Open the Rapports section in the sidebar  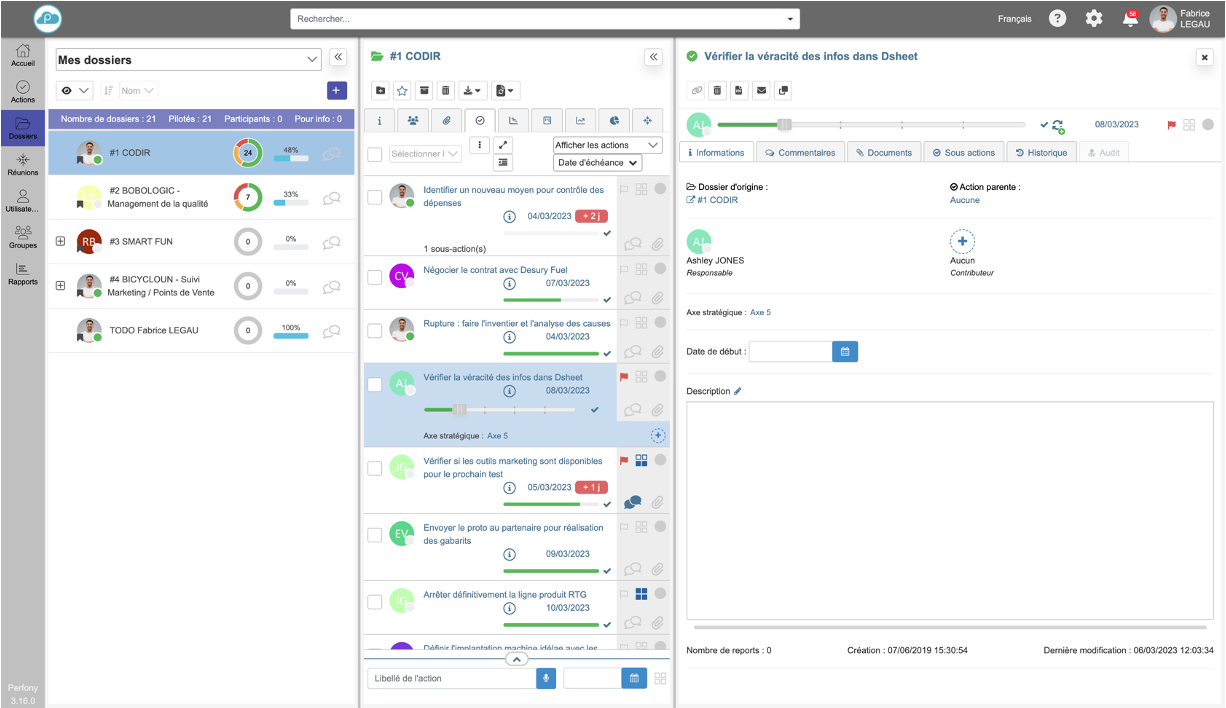(23, 273)
